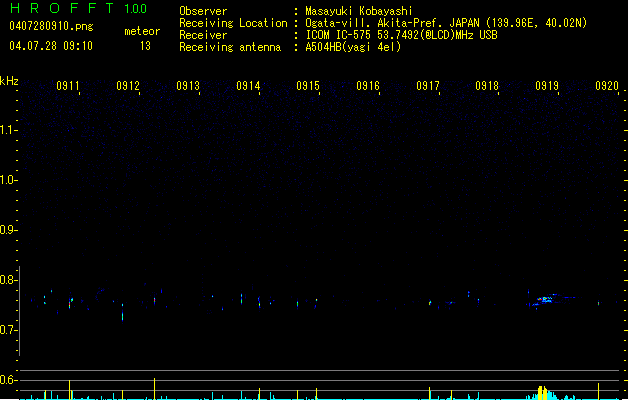Click the Observer field label
The height and width of the screenshot is (400, 629).
203,11
